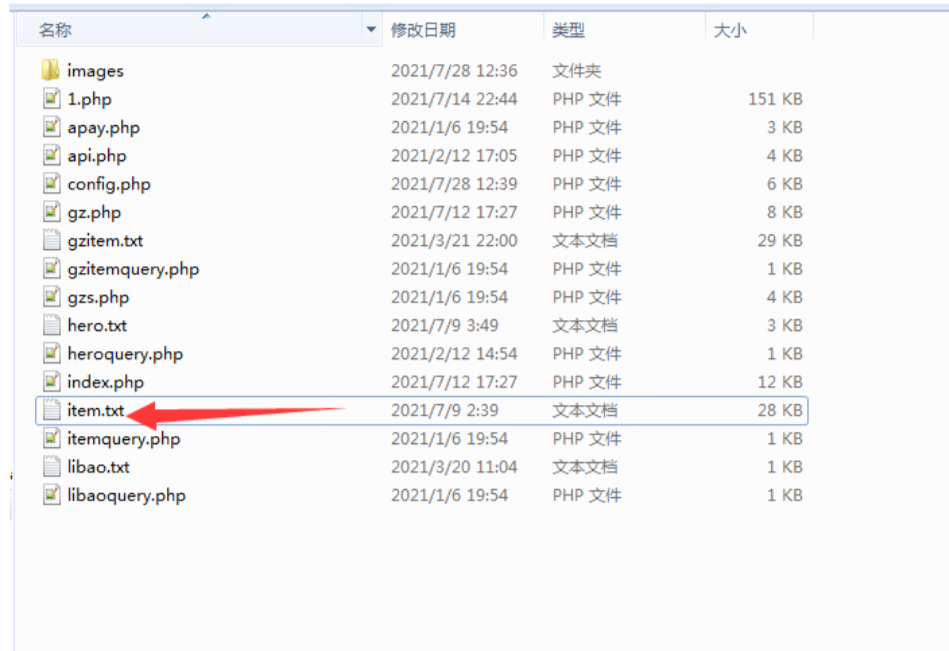Click the item.txt document icon
The height and width of the screenshot is (651, 949).
(x=51, y=410)
